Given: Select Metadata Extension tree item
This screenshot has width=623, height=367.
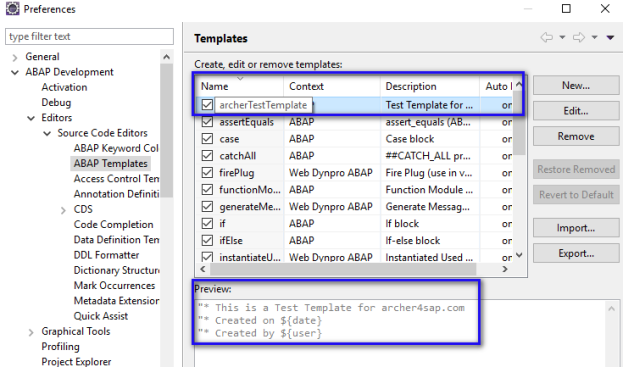Looking at the screenshot, I should pos(116,301).
